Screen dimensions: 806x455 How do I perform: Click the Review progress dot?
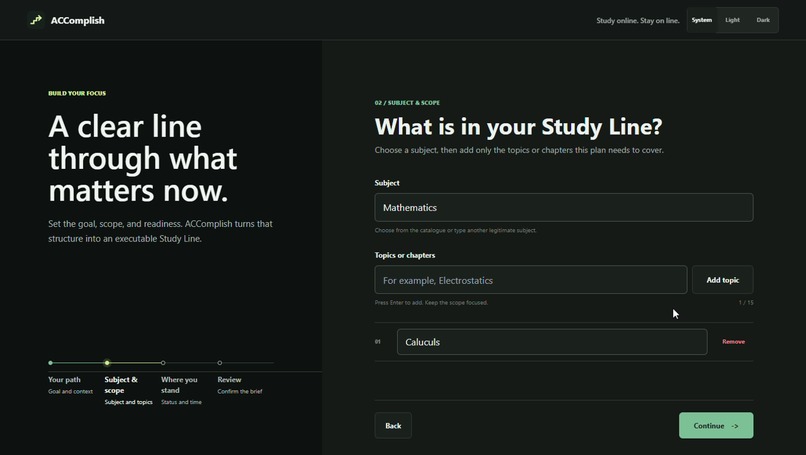(219, 363)
